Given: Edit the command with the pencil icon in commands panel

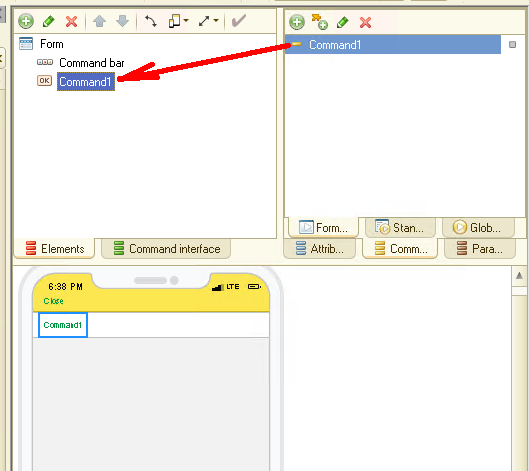Looking at the screenshot, I should [342, 23].
